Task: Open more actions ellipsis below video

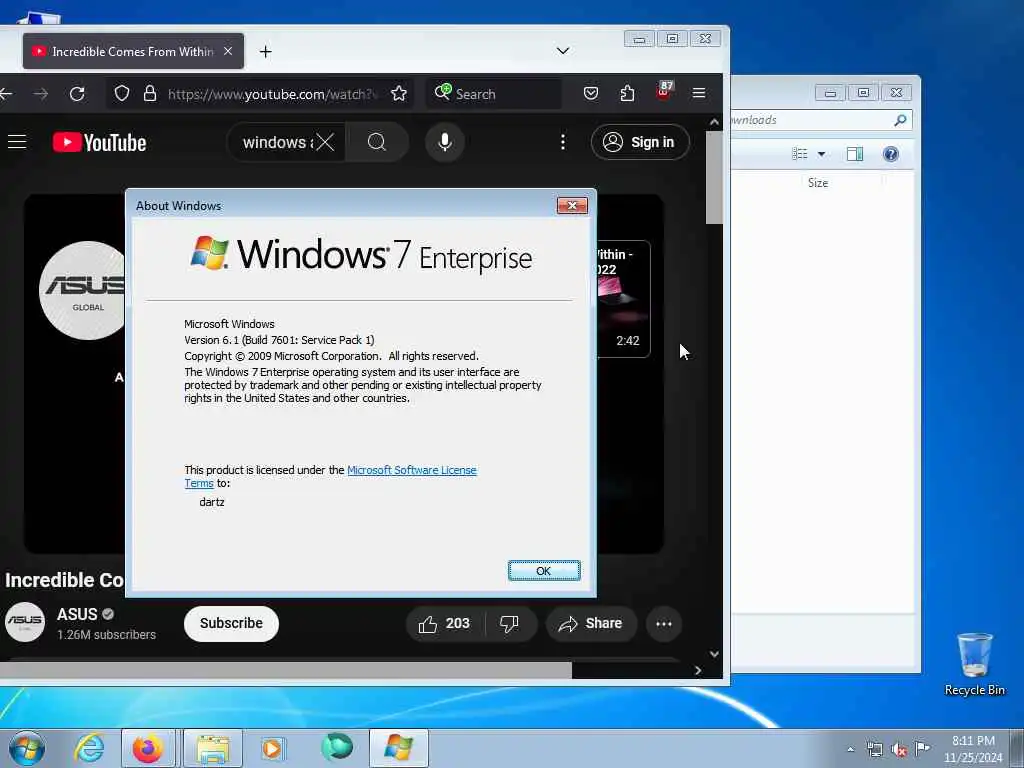Action: tap(664, 624)
